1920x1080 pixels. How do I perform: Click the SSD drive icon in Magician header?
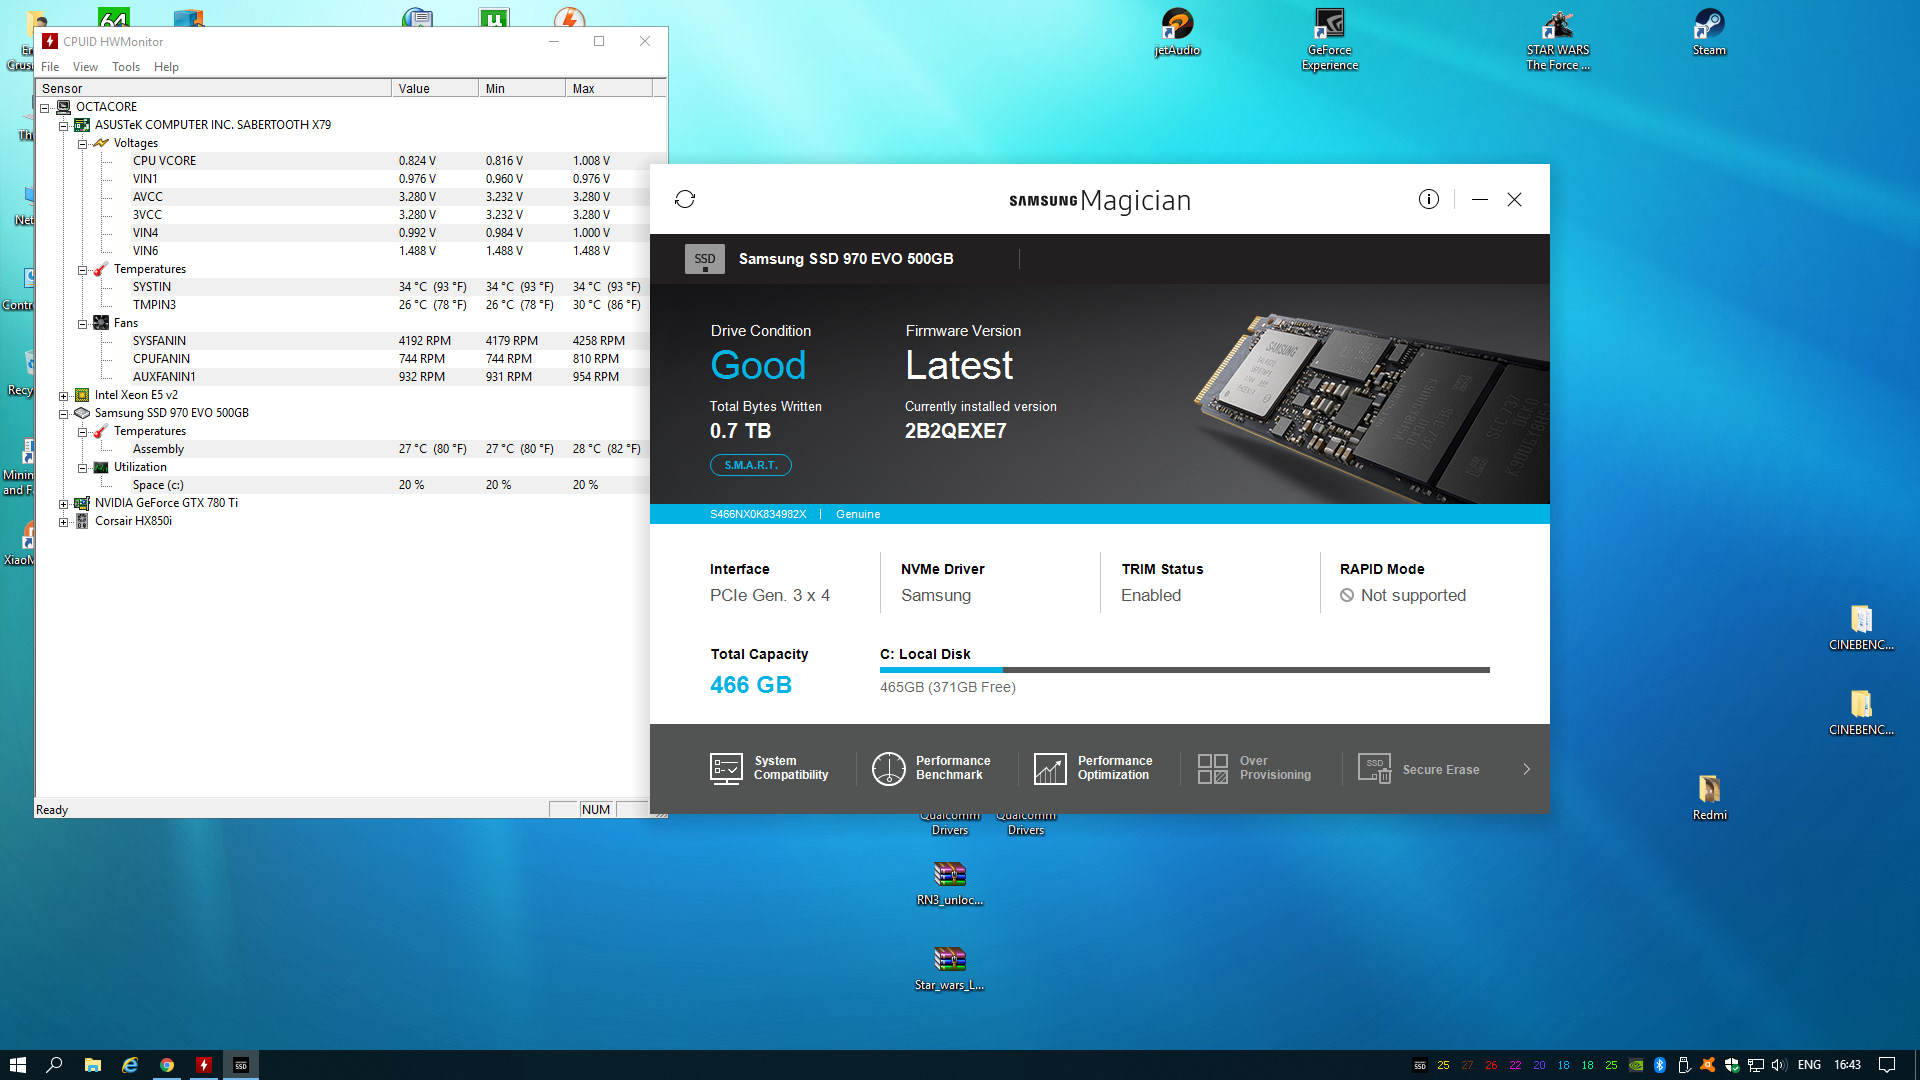point(705,259)
